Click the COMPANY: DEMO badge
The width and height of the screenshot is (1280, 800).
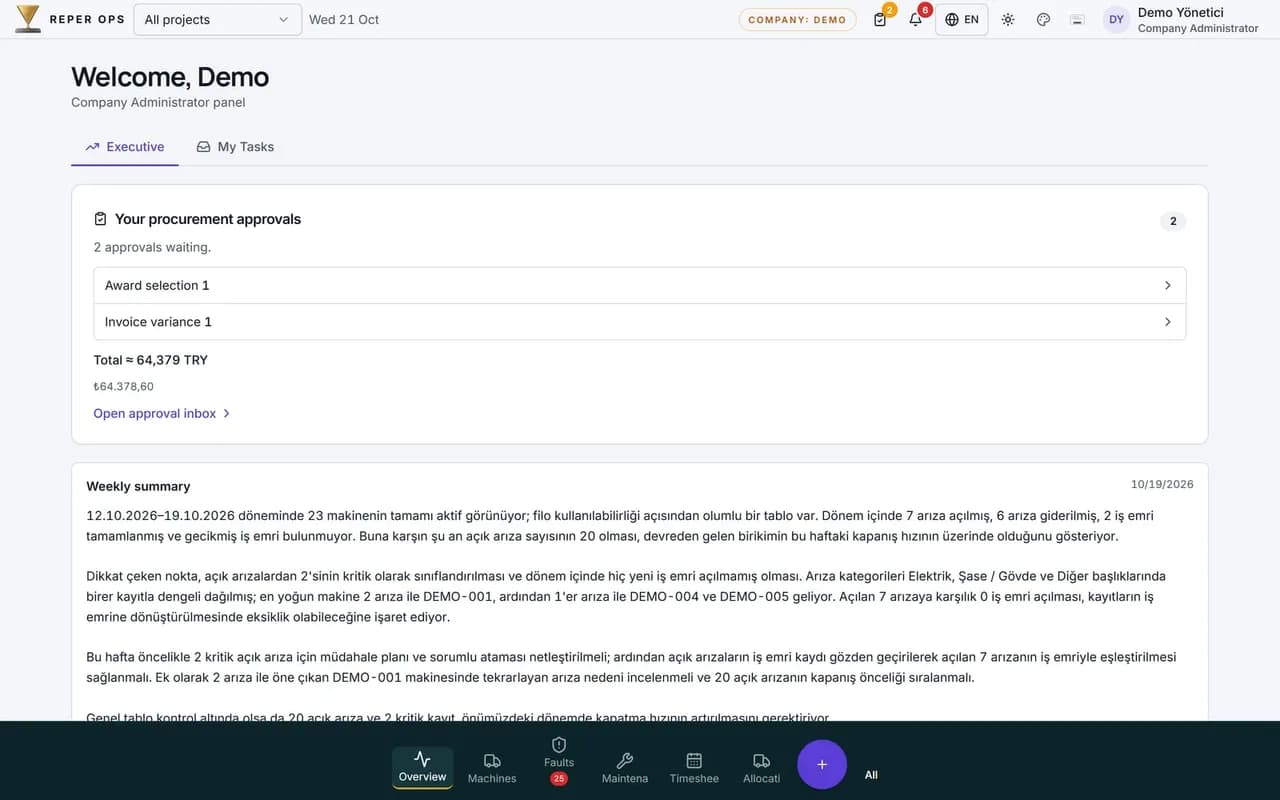797,19
